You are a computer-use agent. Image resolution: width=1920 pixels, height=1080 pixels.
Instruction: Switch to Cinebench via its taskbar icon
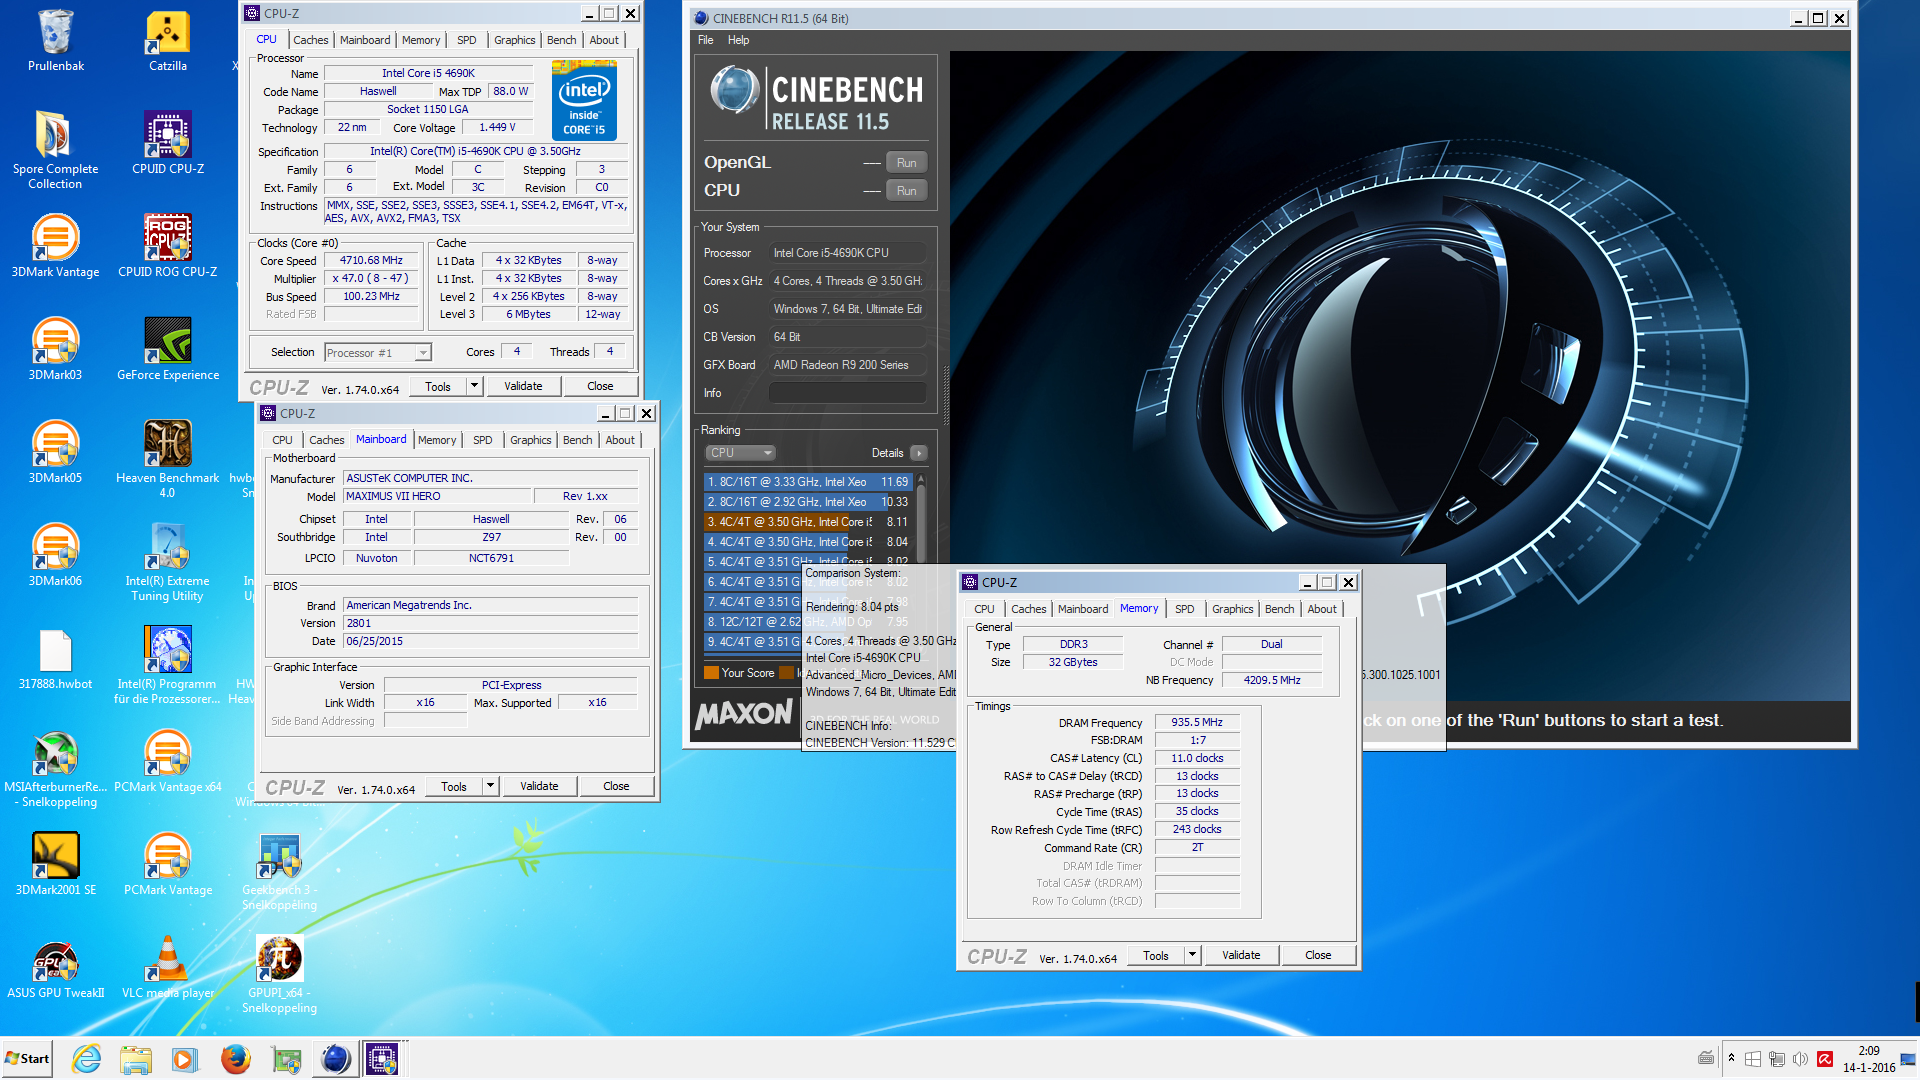click(335, 1059)
